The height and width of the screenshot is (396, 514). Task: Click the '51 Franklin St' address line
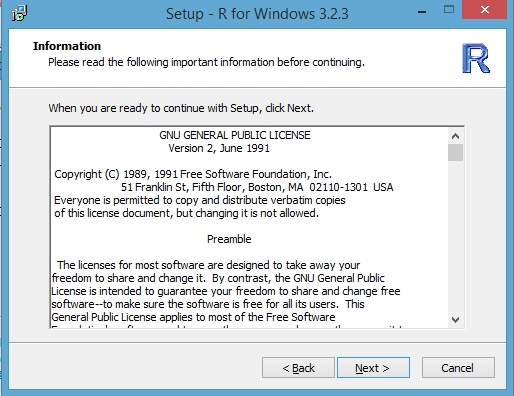(x=257, y=187)
